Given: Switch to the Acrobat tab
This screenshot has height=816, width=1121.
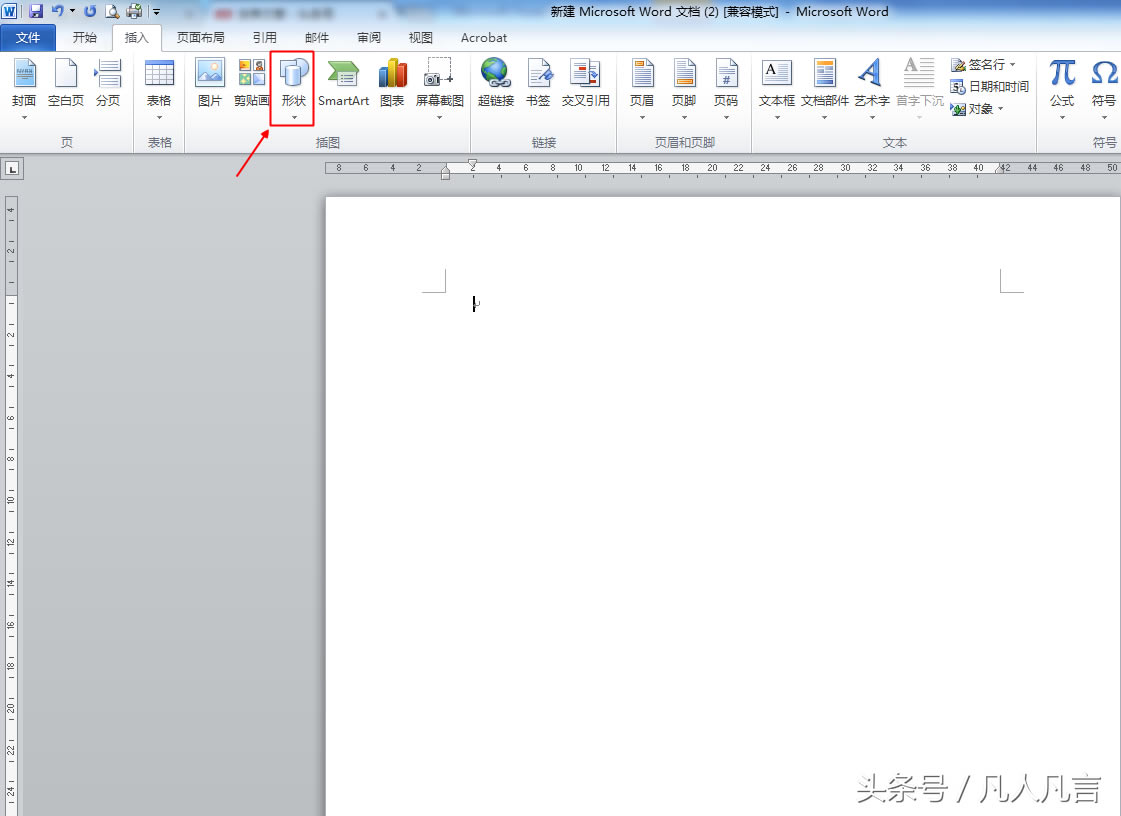Looking at the screenshot, I should [x=483, y=38].
